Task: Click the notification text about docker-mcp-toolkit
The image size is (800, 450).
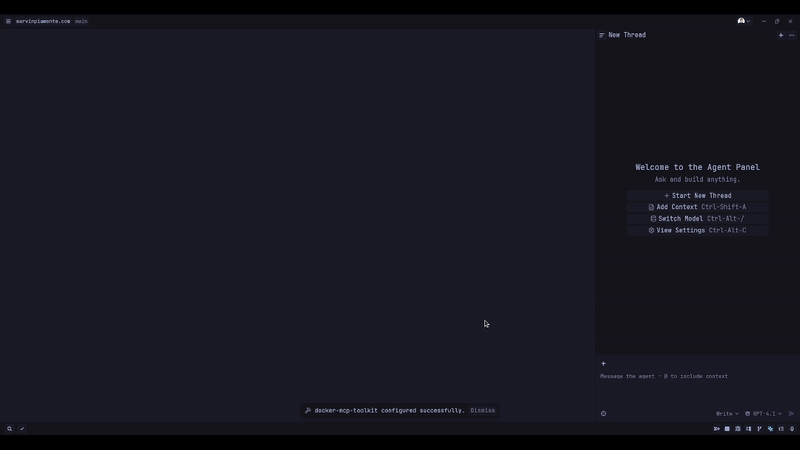Action: tap(390, 411)
